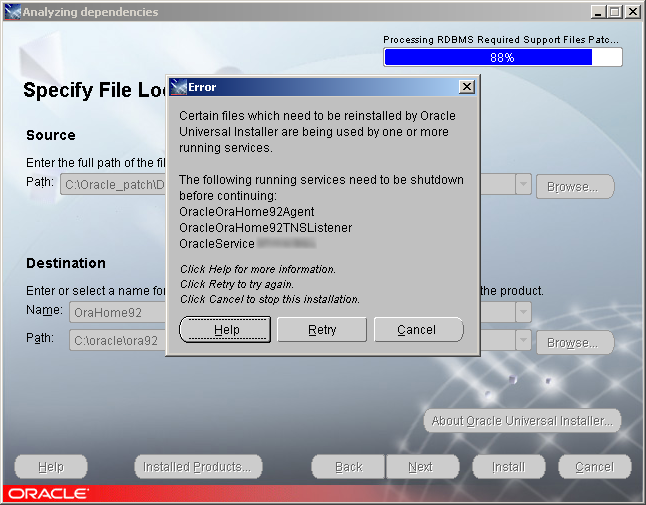Click the 'Processing RDBMS Required Support Files' status text
Image resolution: width=646 pixels, height=505 pixels.
(x=501, y=40)
